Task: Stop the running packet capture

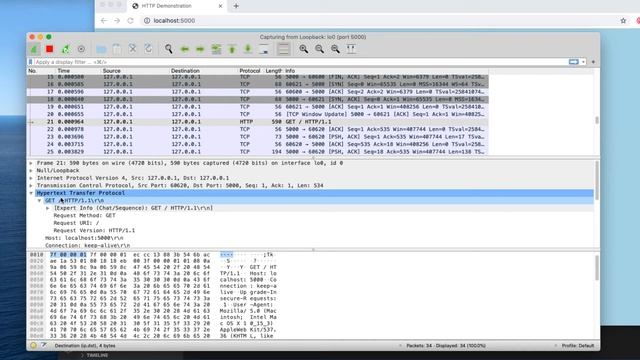Action: tap(50, 49)
